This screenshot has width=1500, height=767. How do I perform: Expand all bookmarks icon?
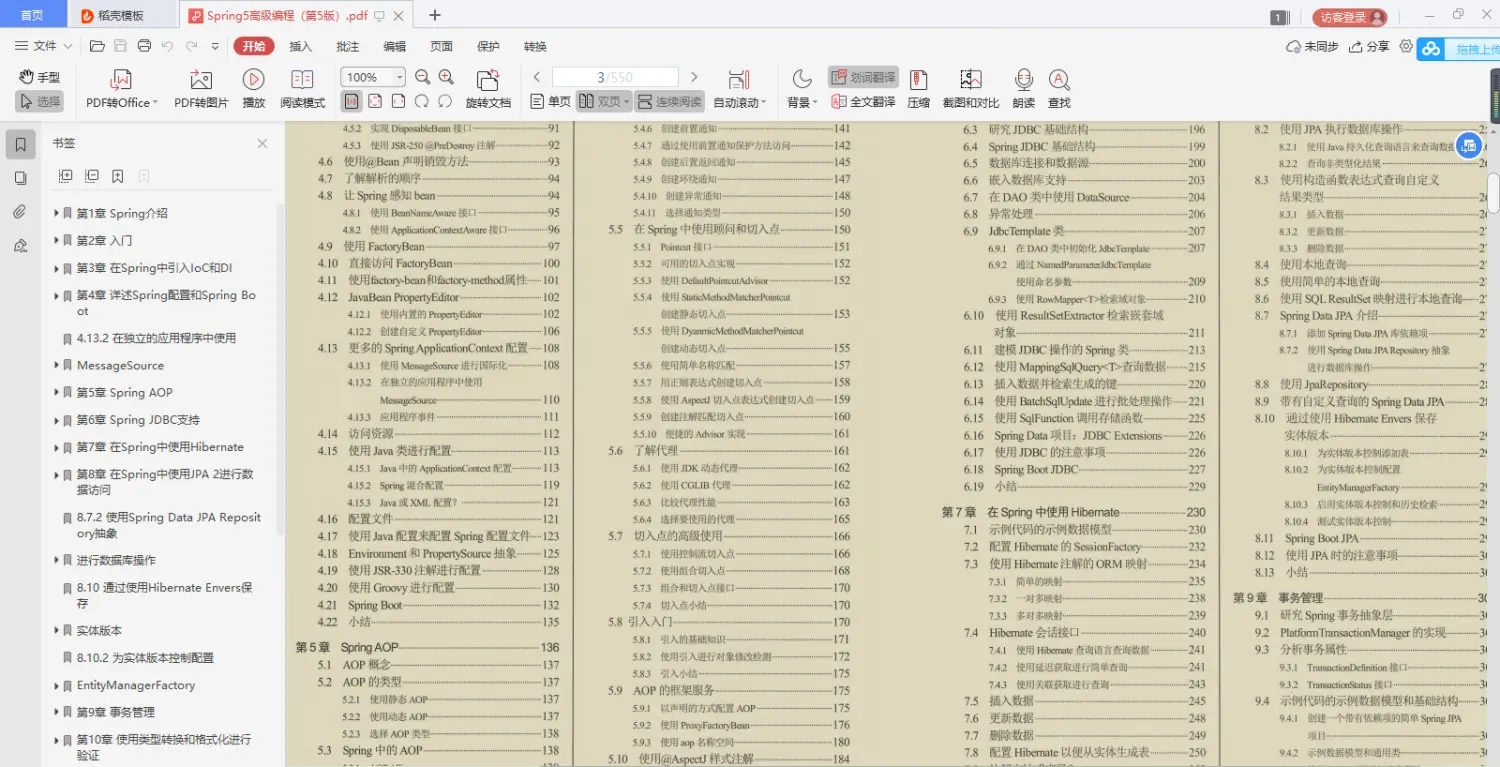click(x=66, y=176)
